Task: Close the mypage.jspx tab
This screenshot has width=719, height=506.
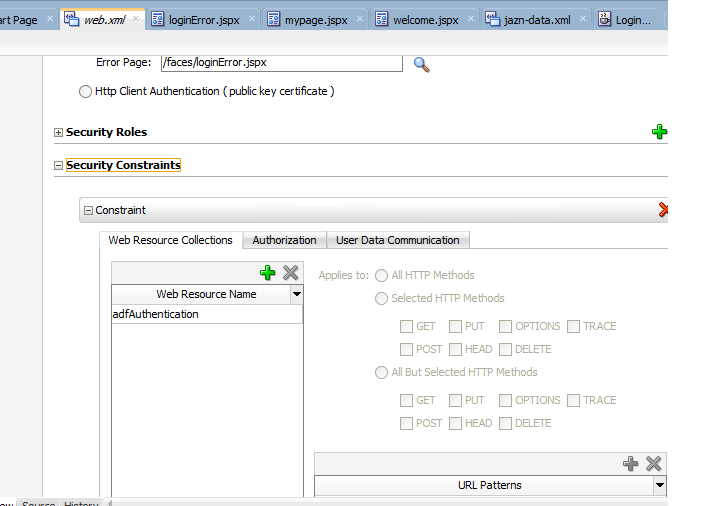Action: coord(360,19)
